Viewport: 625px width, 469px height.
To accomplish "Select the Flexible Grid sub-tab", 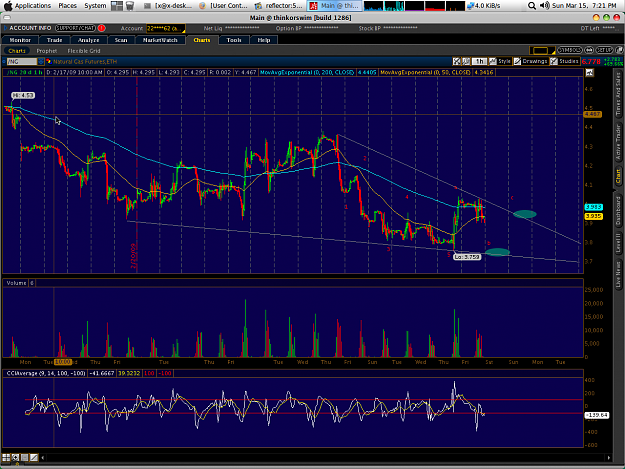I will tap(84, 51).
